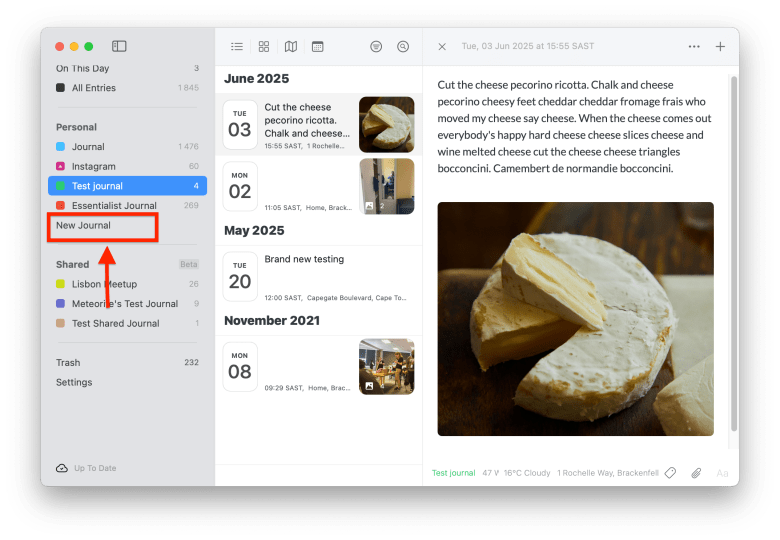
Task: Click the November 2021 section header
Action: 272,321
